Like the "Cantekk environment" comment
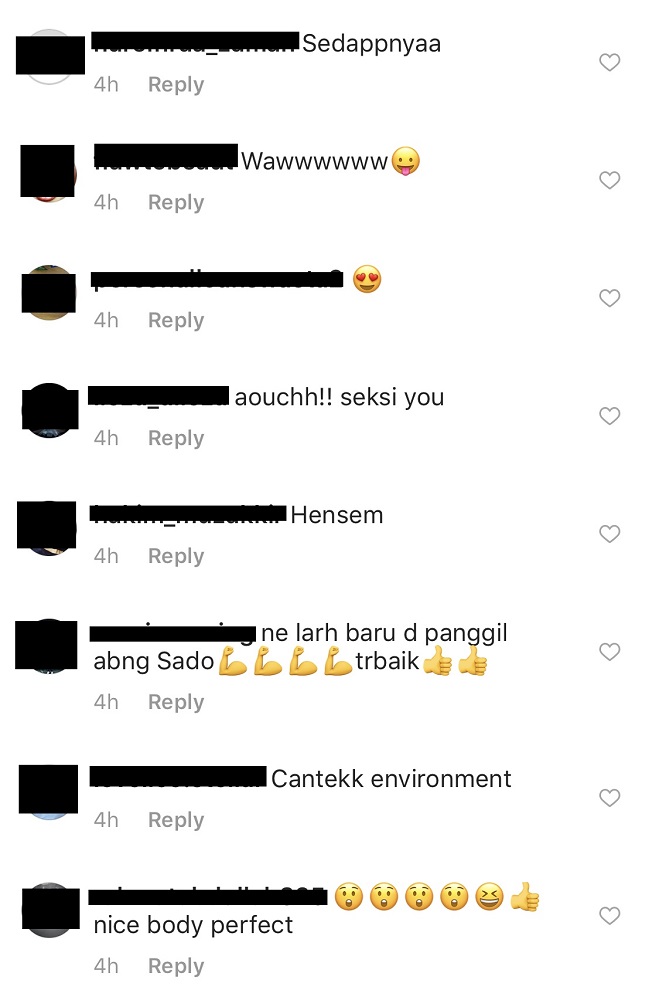 [609, 798]
